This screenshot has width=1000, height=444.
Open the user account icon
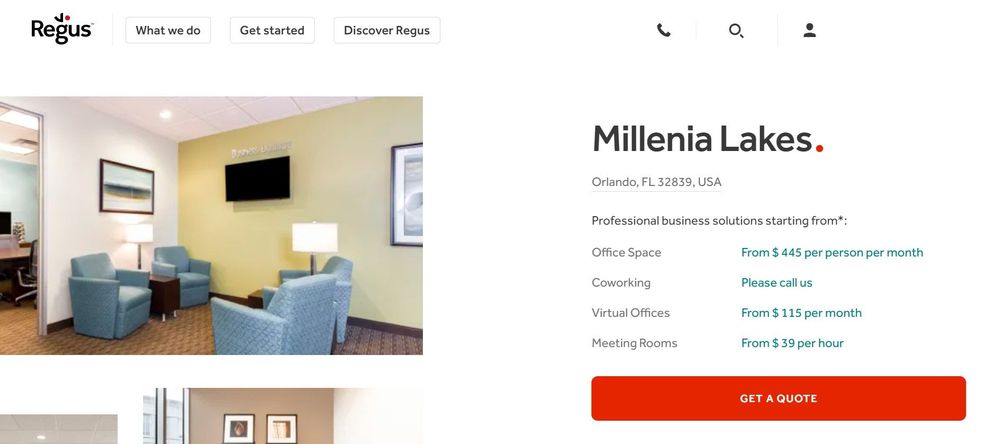coord(809,30)
